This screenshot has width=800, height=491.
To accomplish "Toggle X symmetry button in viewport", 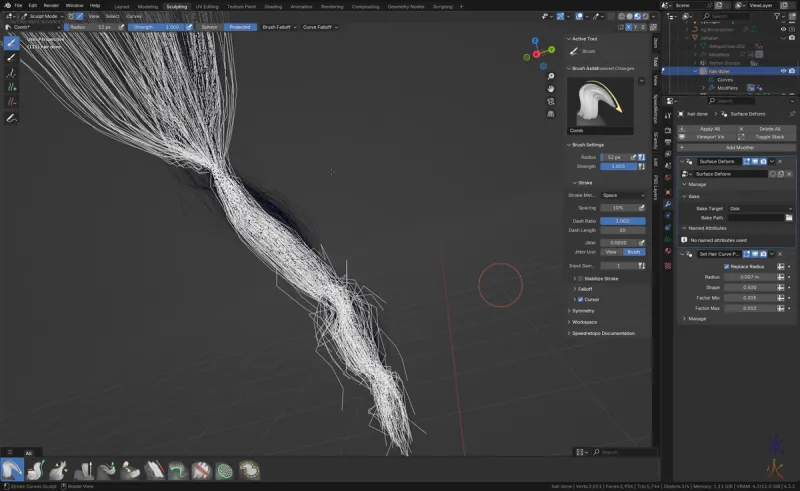I will tap(629, 27).
